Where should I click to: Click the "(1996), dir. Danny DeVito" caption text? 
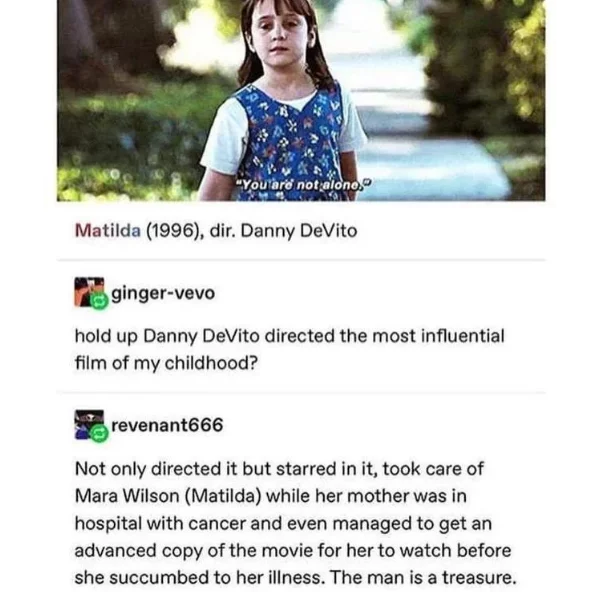coord(251,231)
